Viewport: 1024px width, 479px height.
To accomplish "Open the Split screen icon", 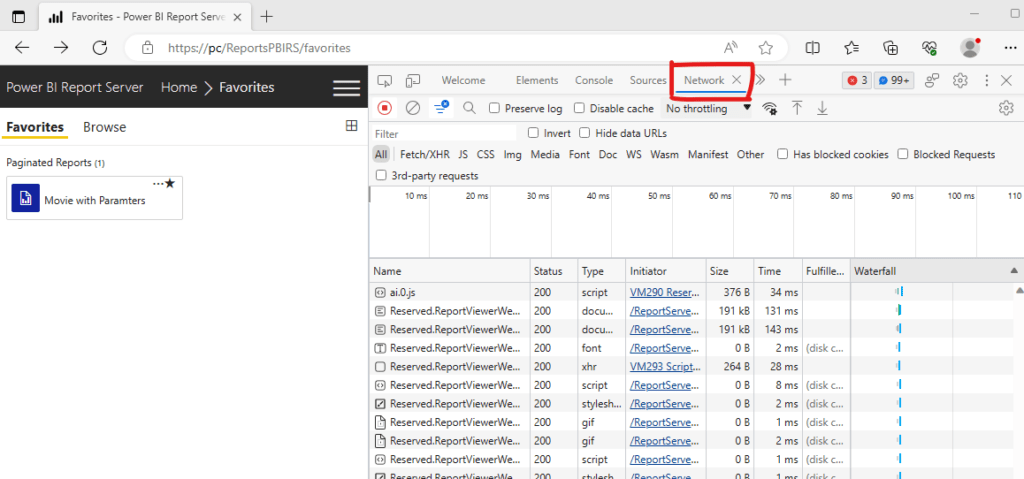I will pyautogui.click(x=812, y=48).
